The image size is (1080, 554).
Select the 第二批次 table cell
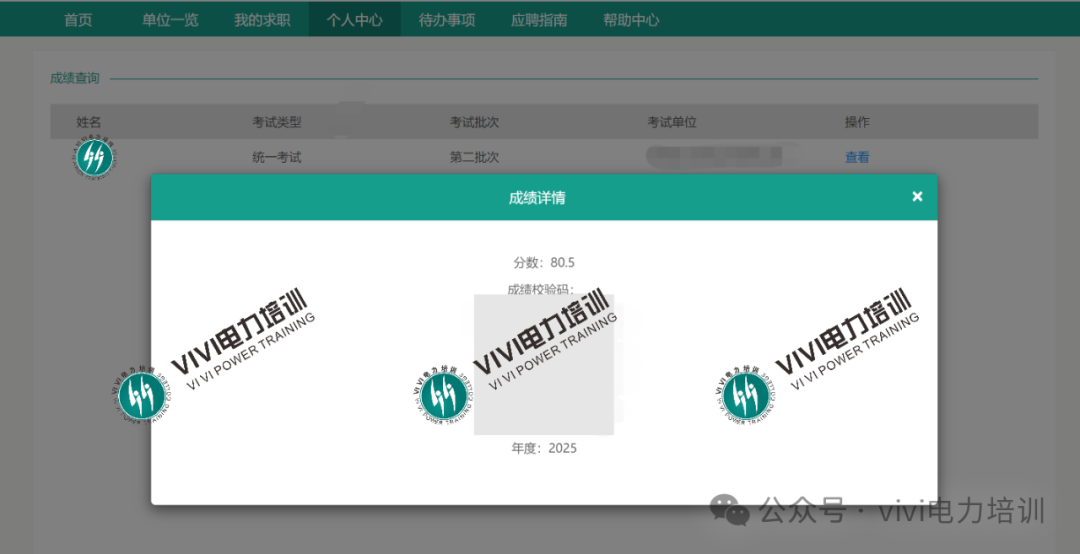pos(474,157)
